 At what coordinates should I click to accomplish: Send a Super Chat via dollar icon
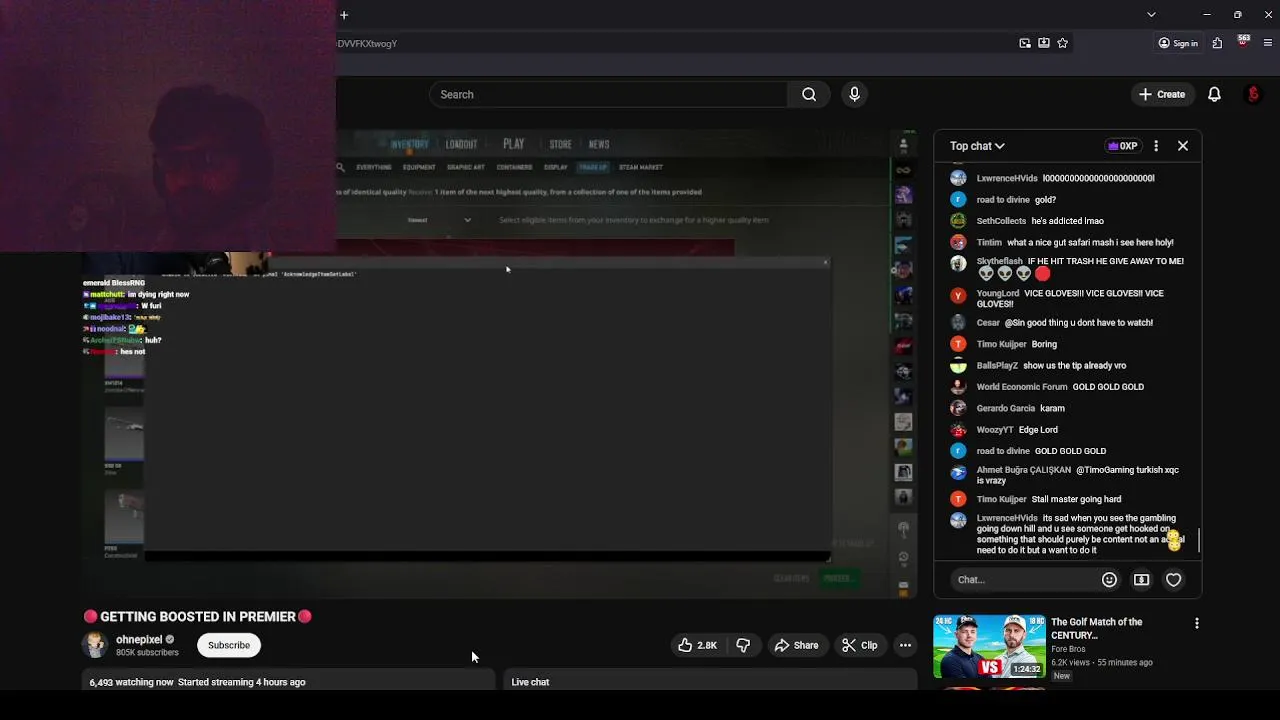pyautogui.click(x=1141, y=579)
